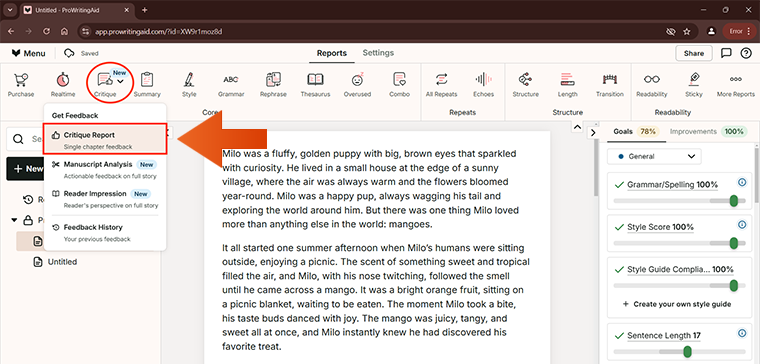Click the Saved cloud status indicator
This screenshot has height=364, width=760.
(81, 53)
